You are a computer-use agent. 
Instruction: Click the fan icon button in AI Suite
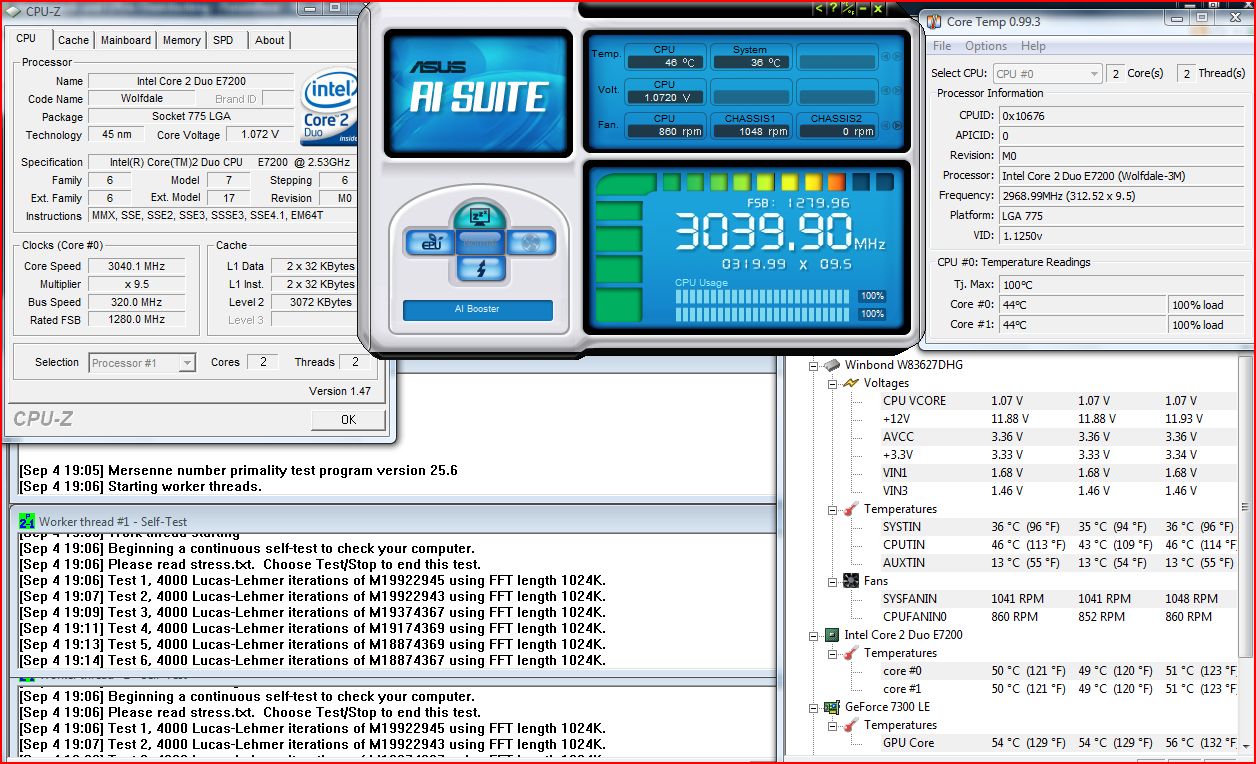click(532, 242)
